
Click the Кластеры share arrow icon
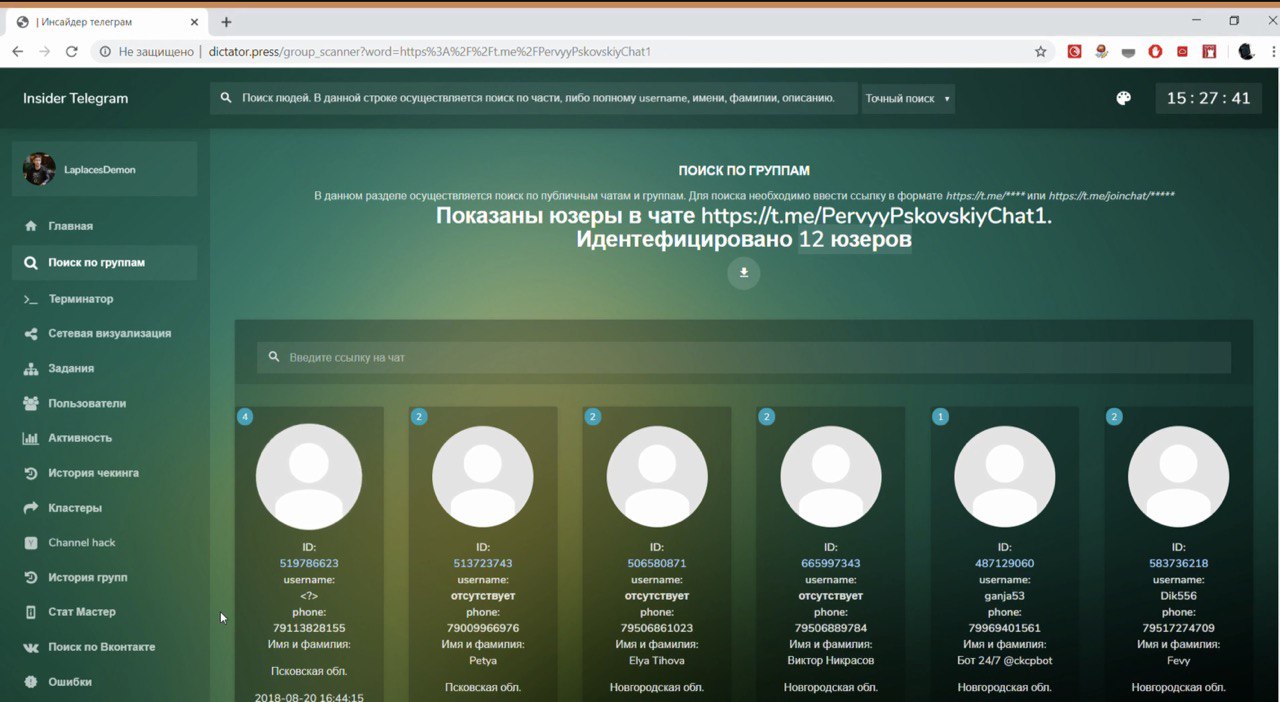click(x=30, y=508)
